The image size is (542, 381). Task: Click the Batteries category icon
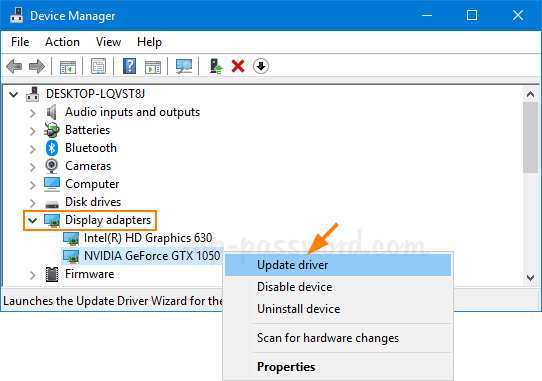pyautogui.click(x=52, y=130)
